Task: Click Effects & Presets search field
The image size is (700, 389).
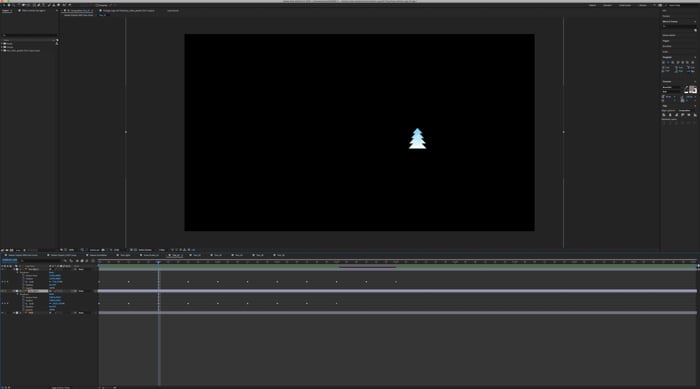Action: pos(678,26)
